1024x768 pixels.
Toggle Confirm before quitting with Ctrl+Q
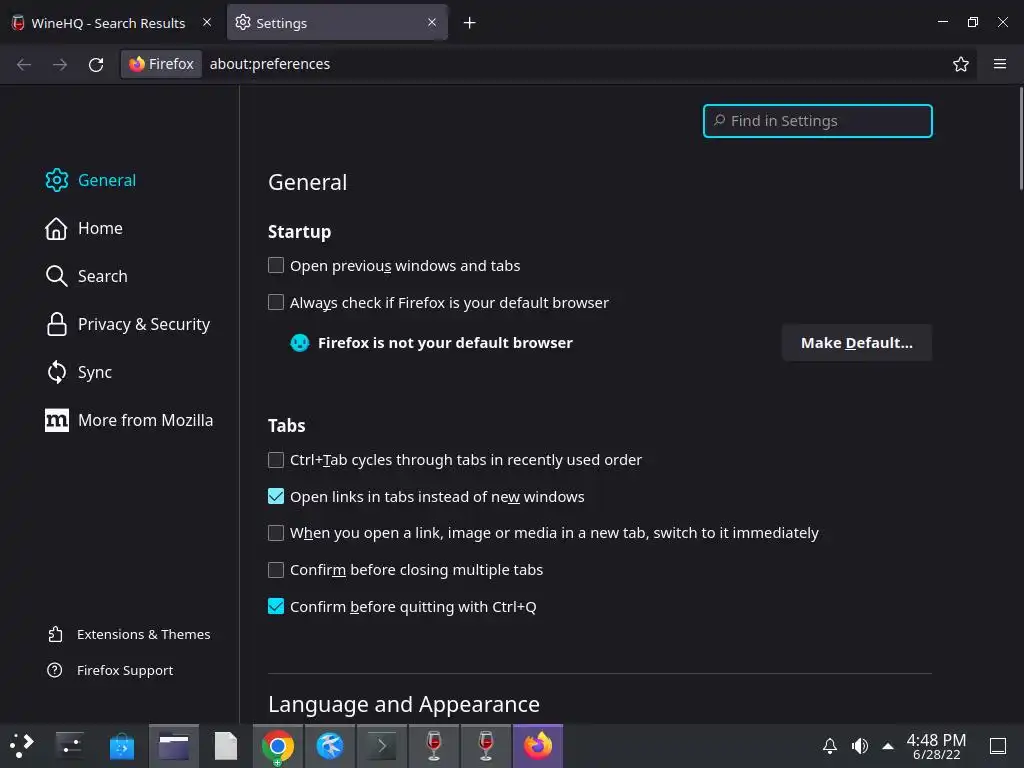[x=276, y=607]
